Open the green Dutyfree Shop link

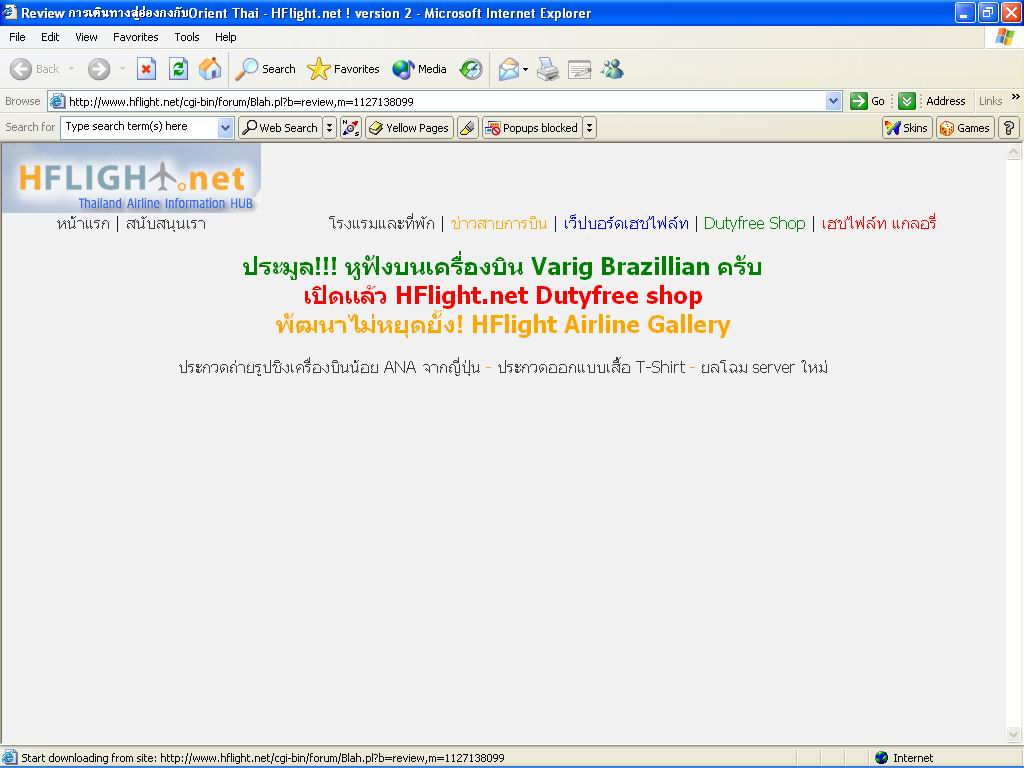point(754,223)
